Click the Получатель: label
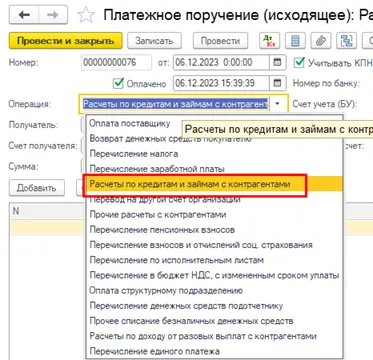 (x=33, y=125)
